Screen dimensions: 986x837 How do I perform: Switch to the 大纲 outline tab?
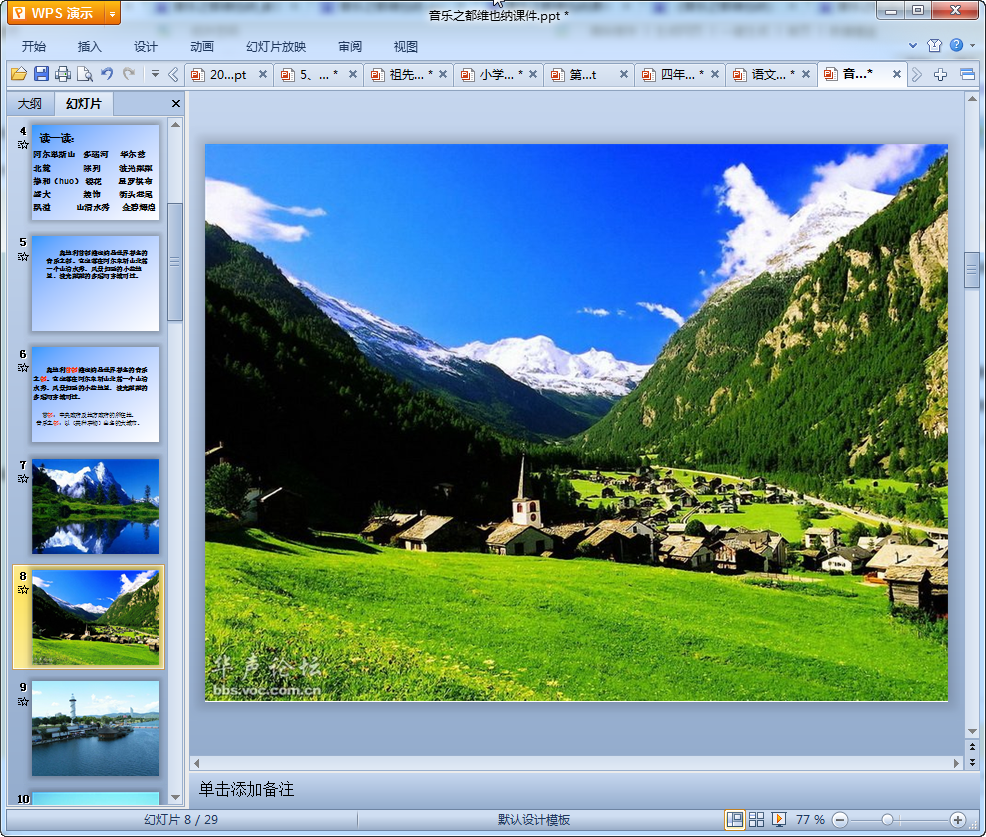30,104
